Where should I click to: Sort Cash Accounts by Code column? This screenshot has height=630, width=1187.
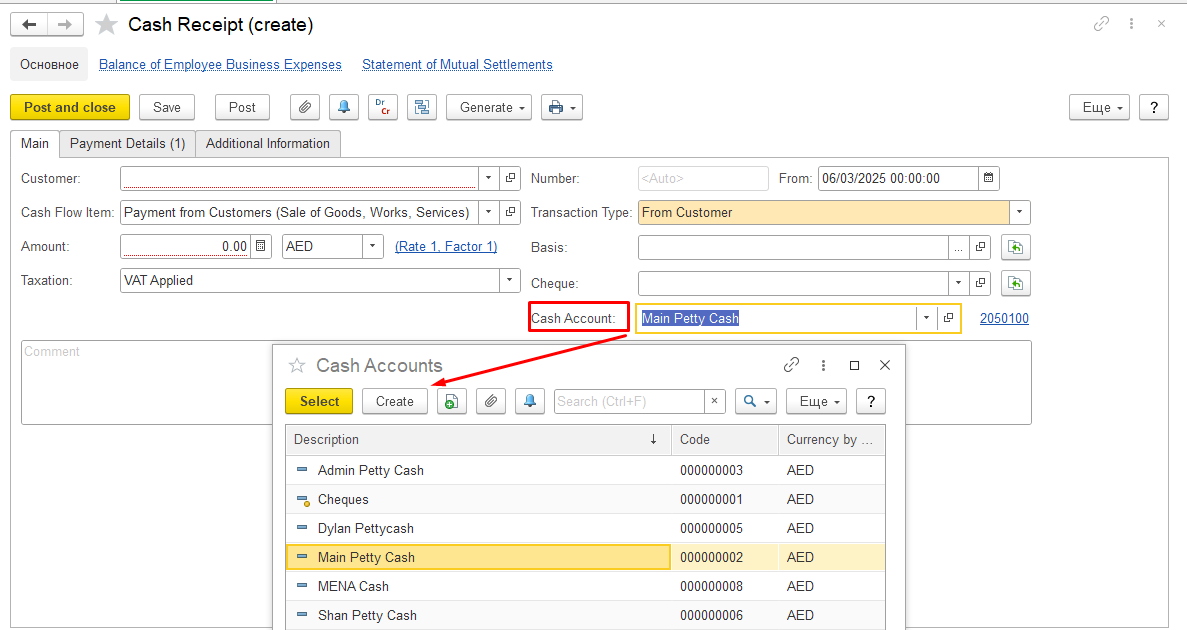tap(724, 440)
